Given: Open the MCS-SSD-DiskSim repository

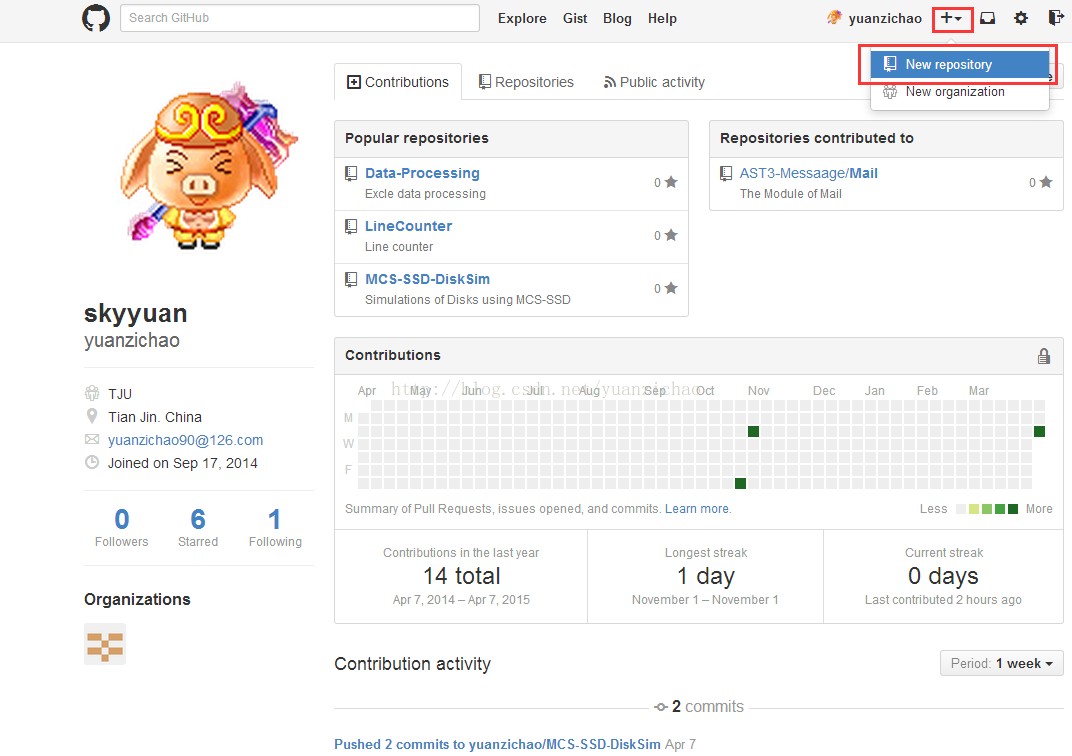Looking at the screenshot, I should coord(427,279).
